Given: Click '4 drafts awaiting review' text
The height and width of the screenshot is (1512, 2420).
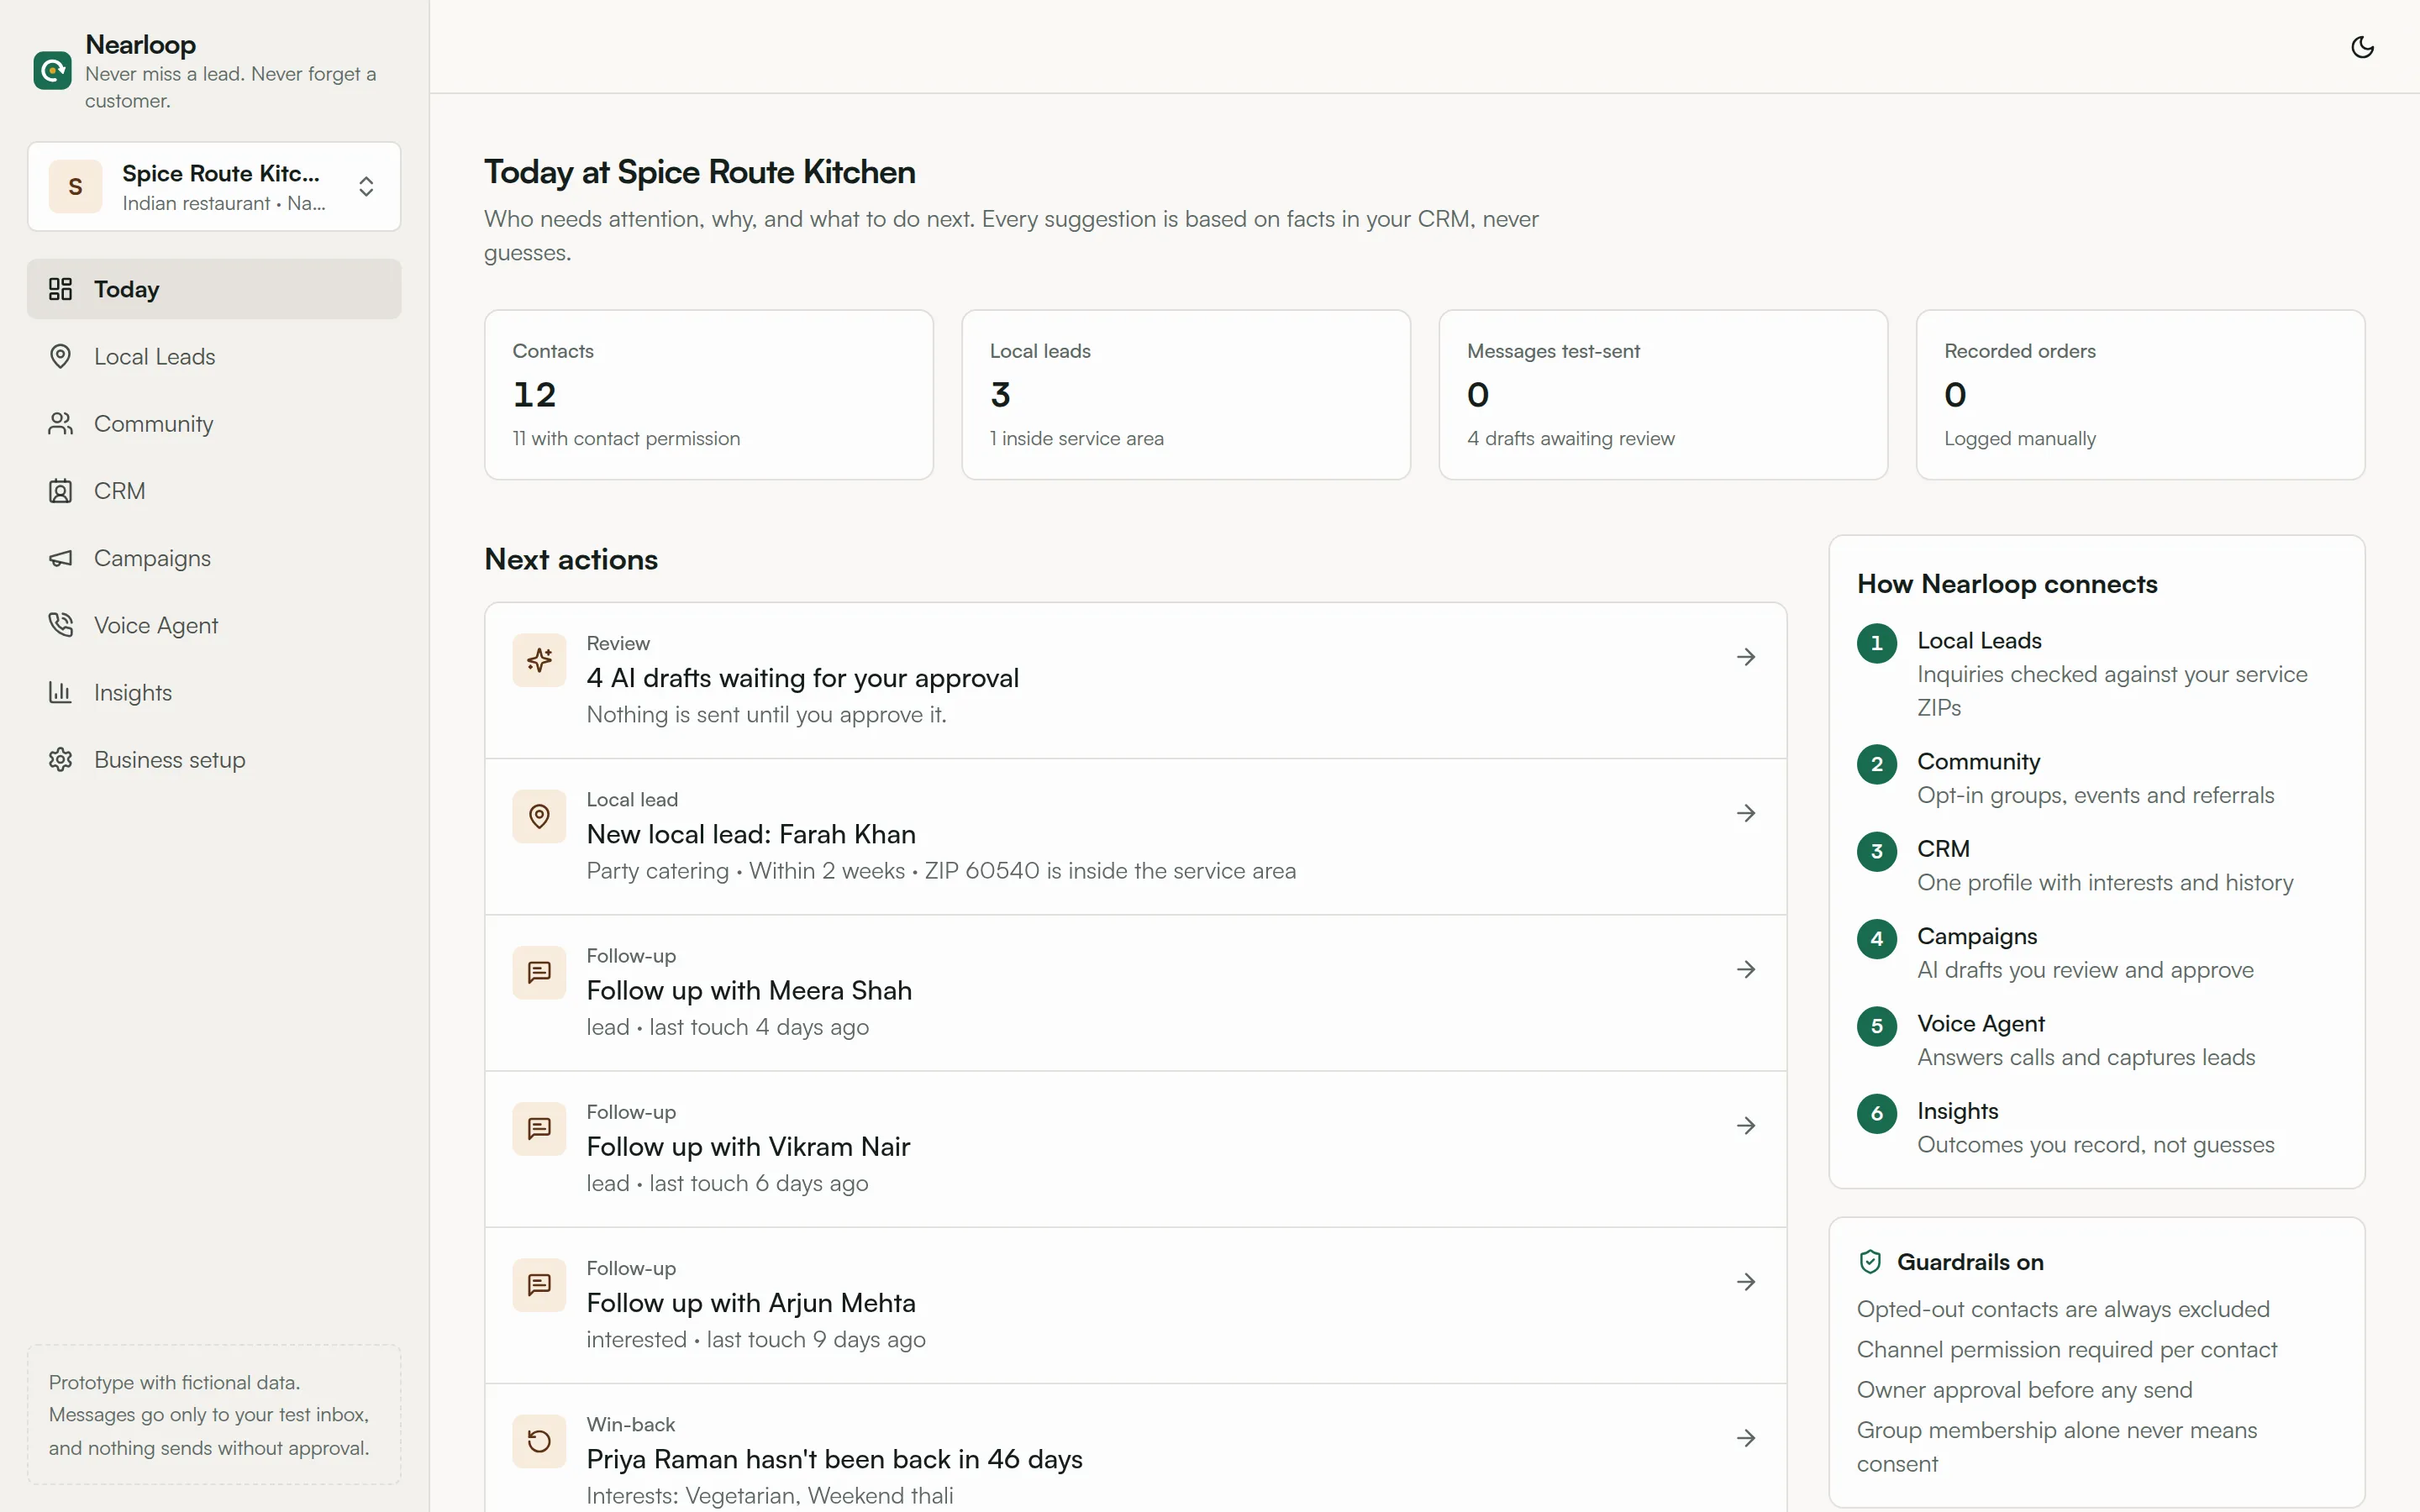Looking at the screenshot, I should (x=1570, y=439).
